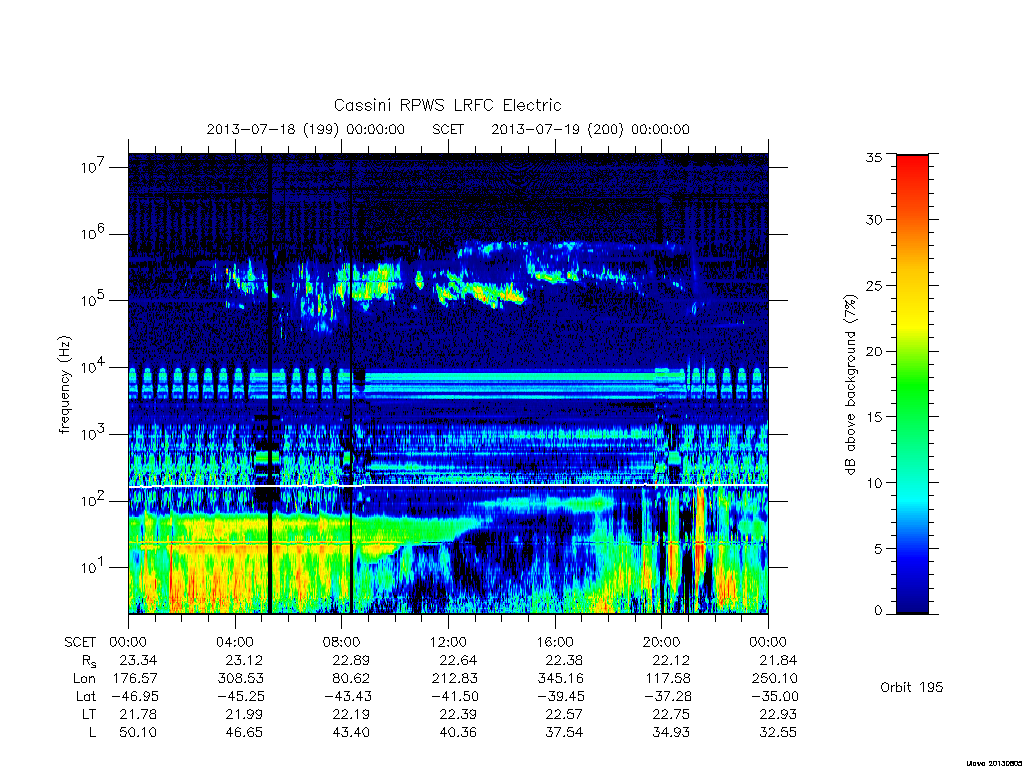Click the Lon value 345.16
Viewport: 1024px width, 768px height.
[x=561, y=678]
